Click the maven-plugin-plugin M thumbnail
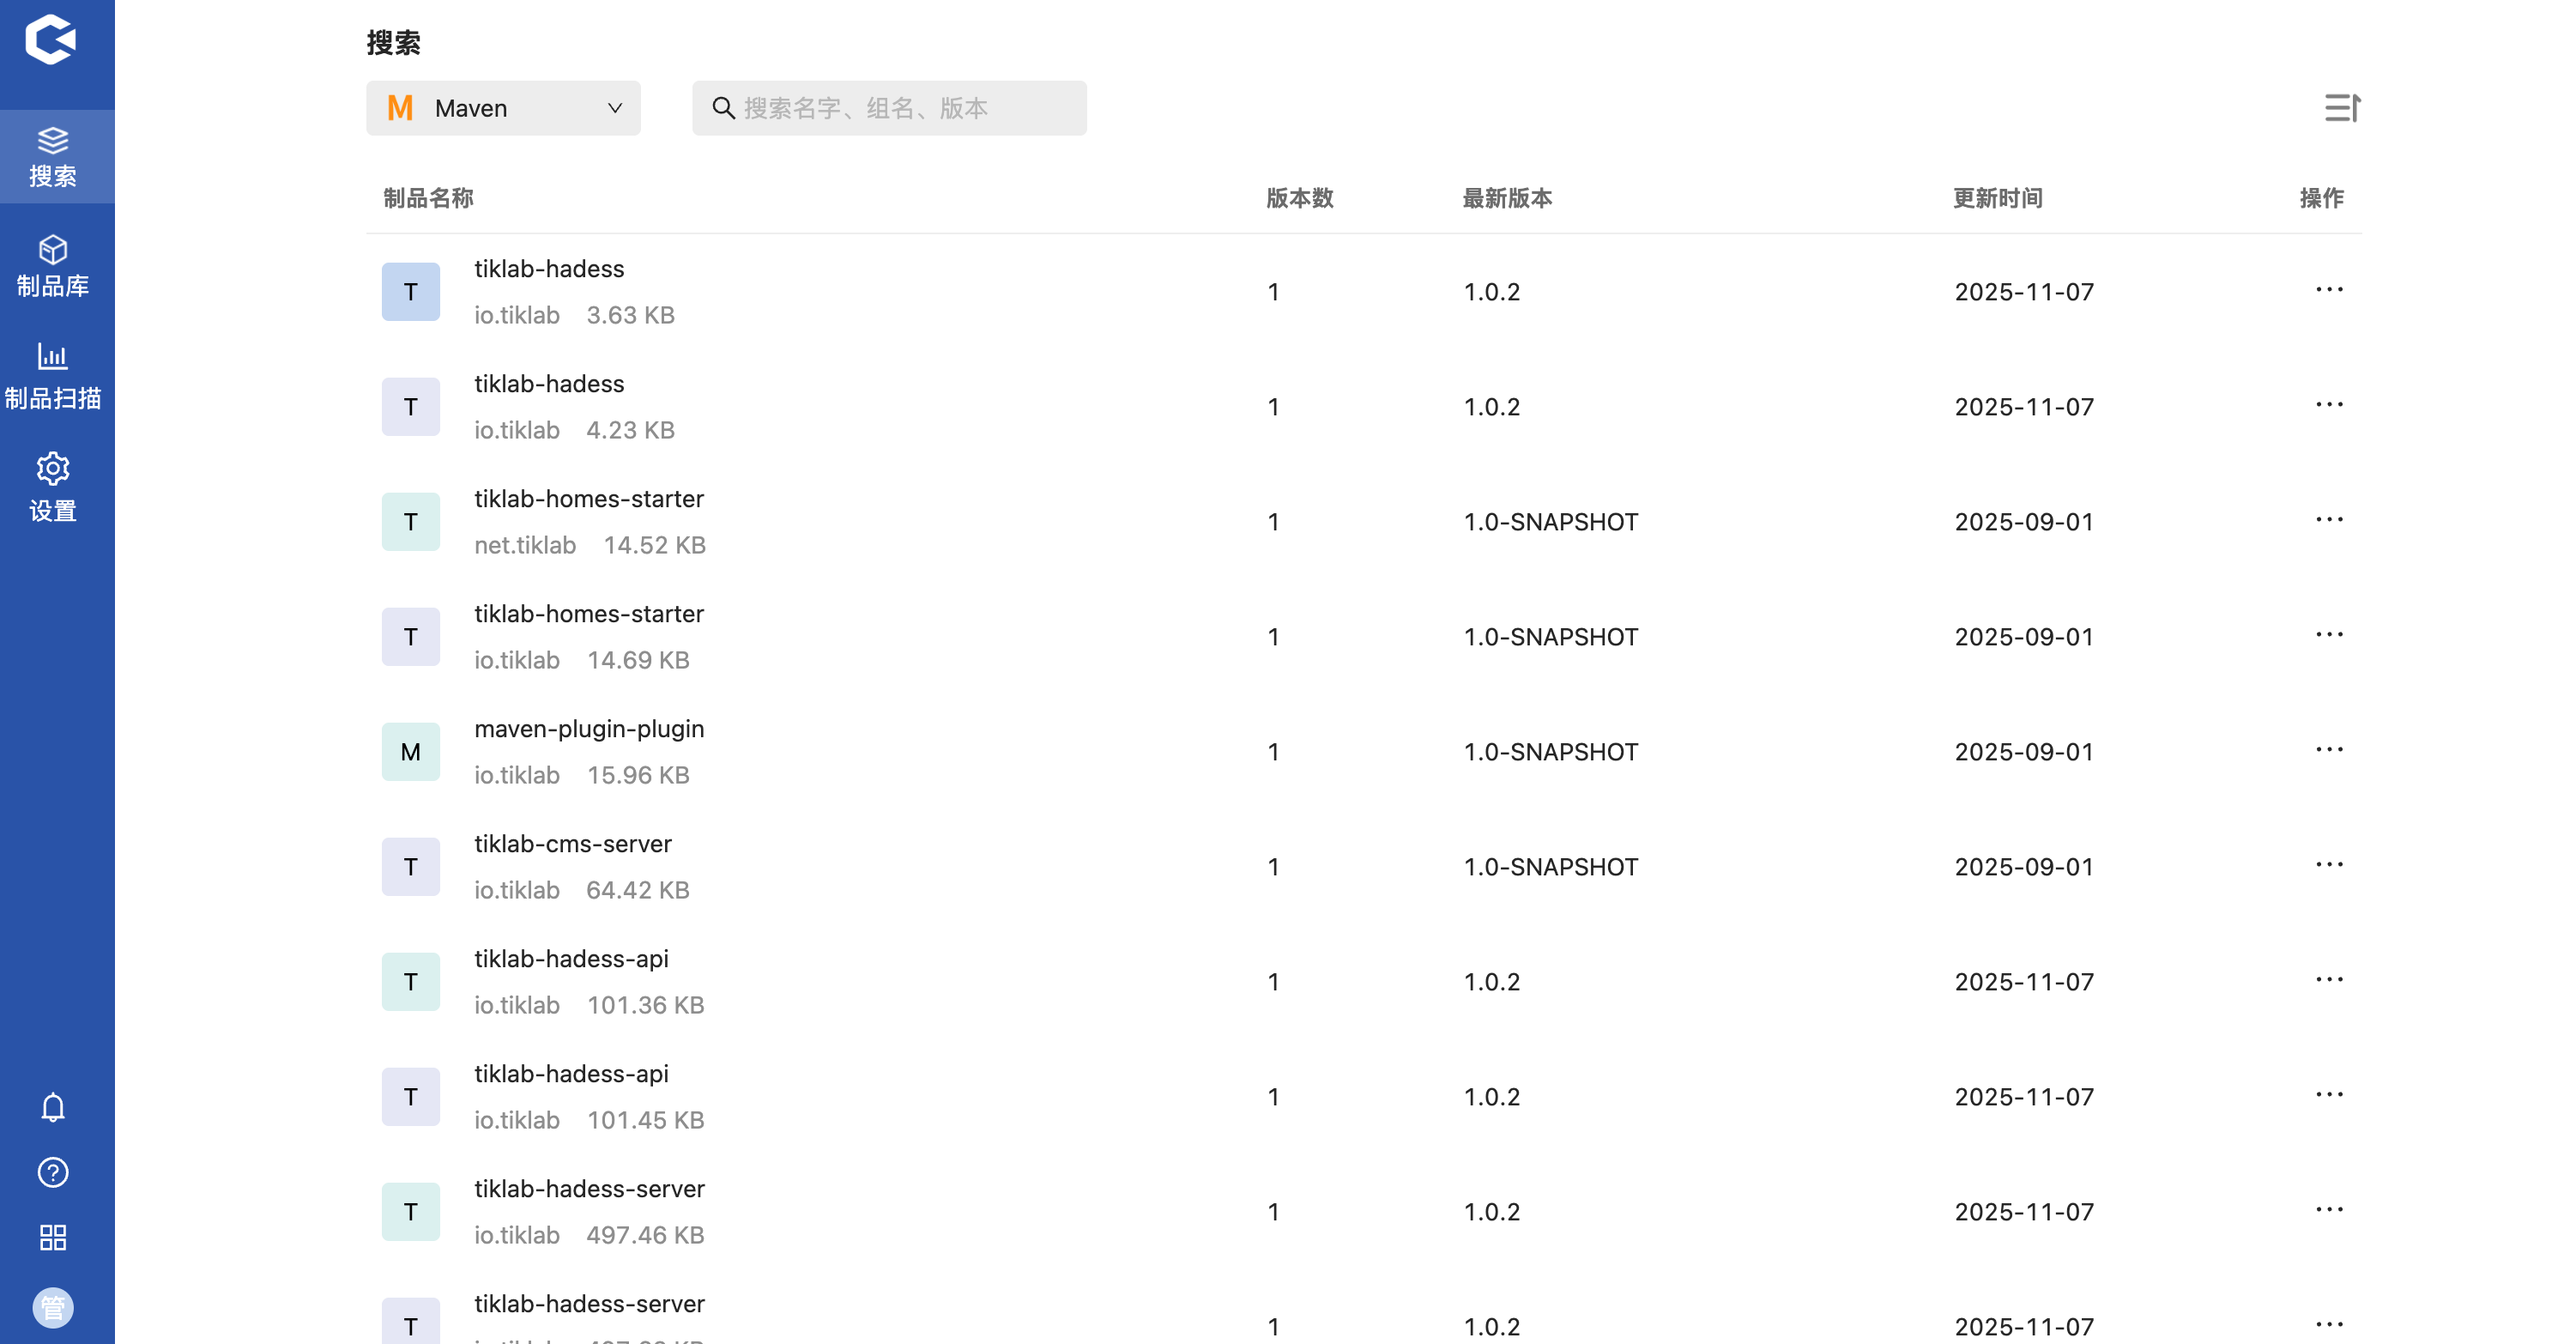The height and width of the screenshot is (1344, 2576). pos(411,752)
